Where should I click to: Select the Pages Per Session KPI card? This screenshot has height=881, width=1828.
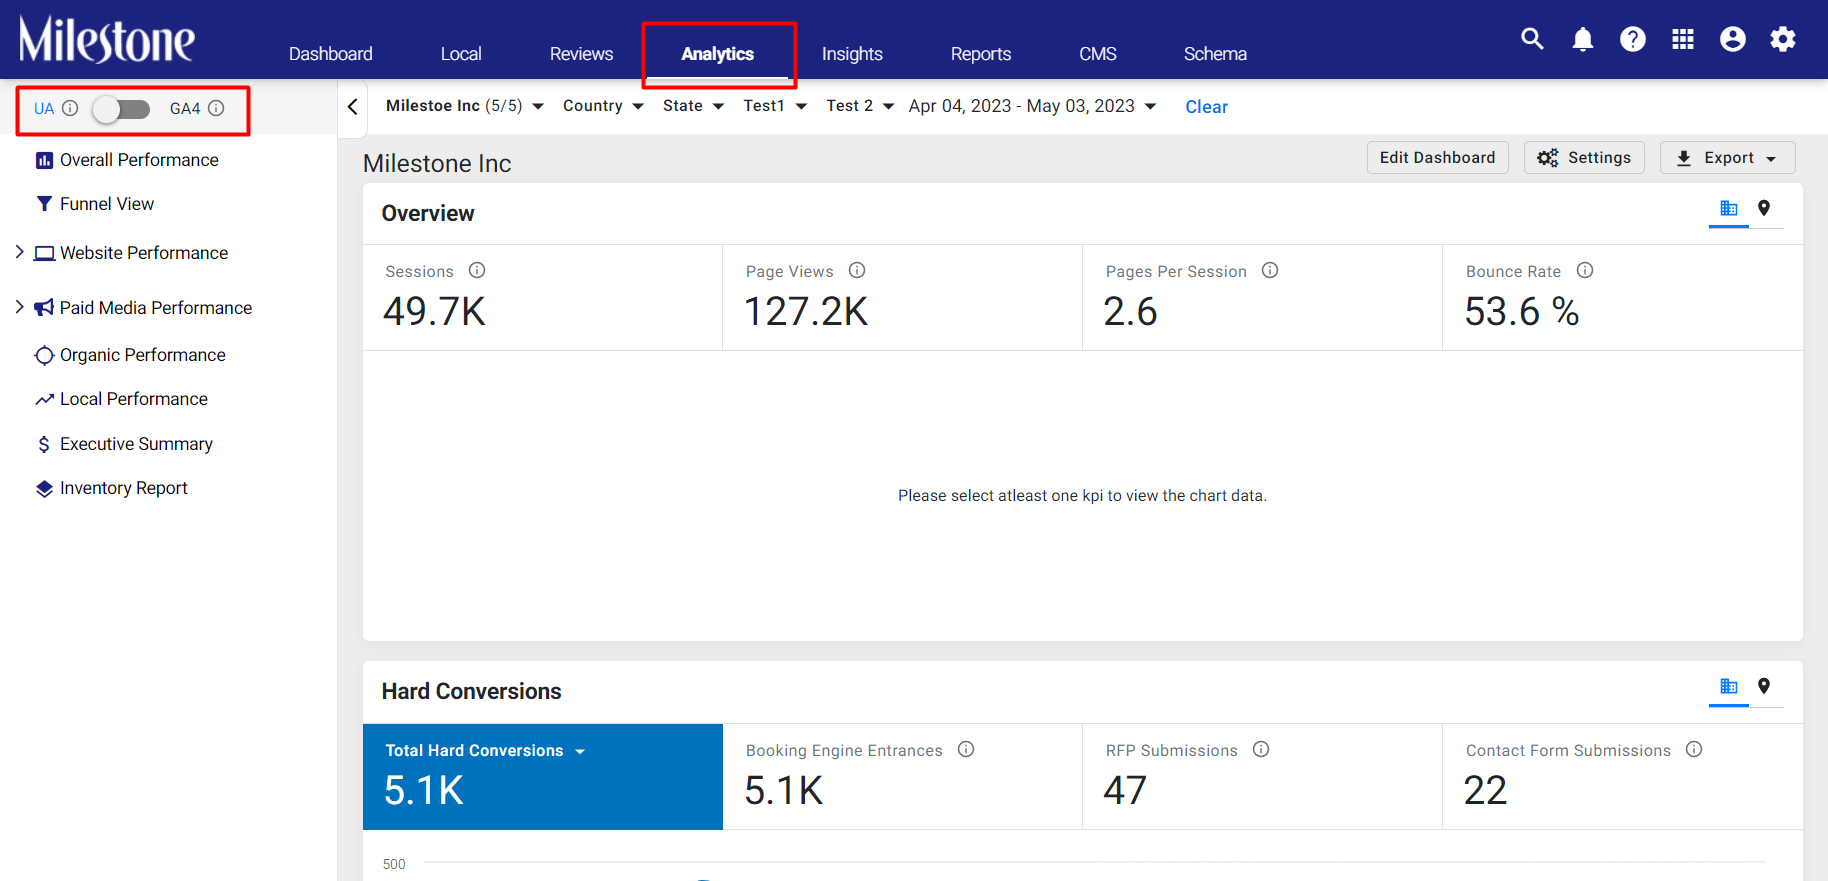[1263, 298]
